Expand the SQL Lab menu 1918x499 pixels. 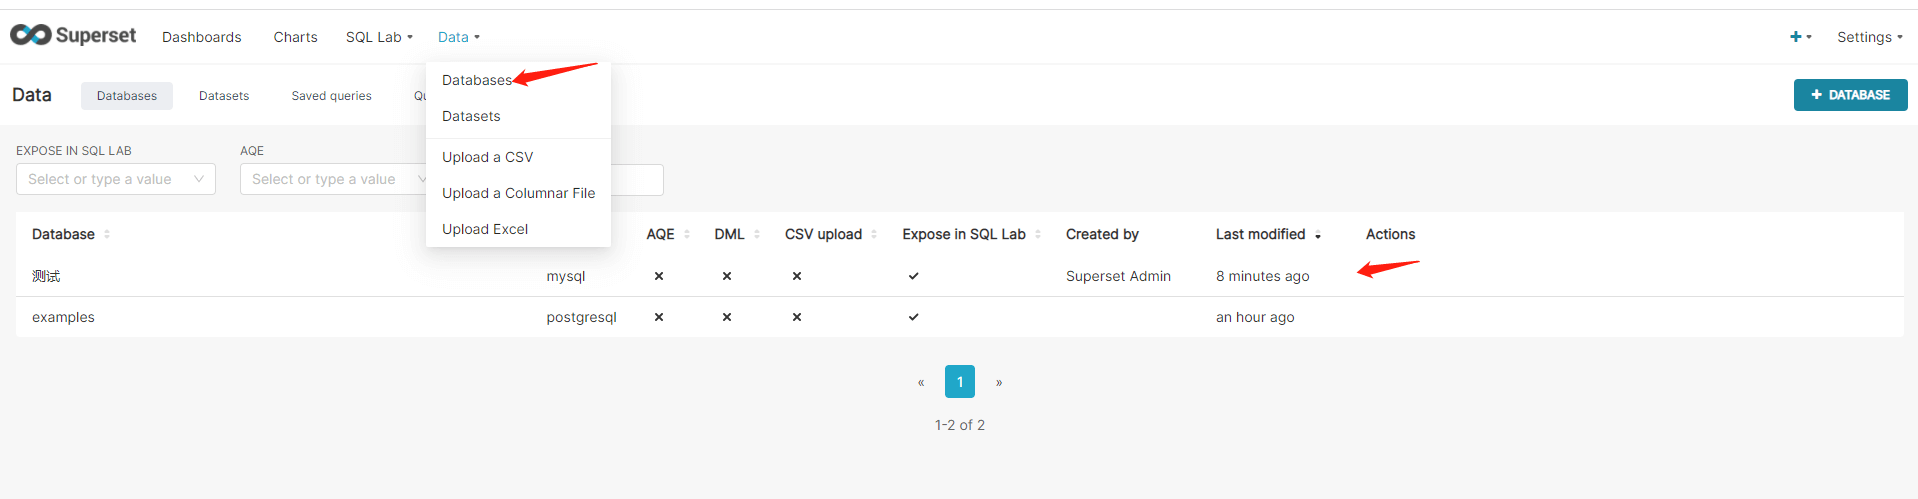point(379,37)
